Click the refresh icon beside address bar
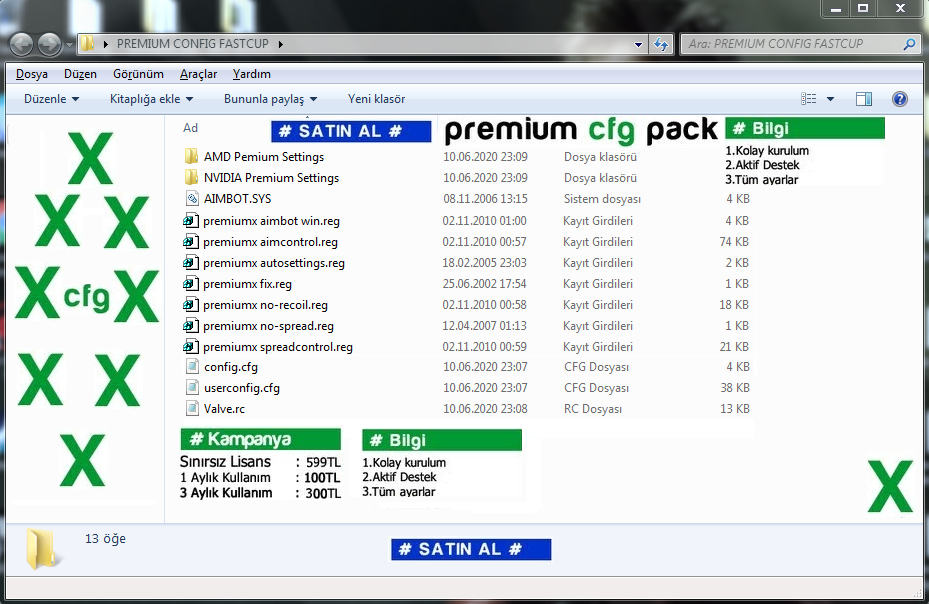This screenshot has height=604, width=929. (x=661, y=44)
